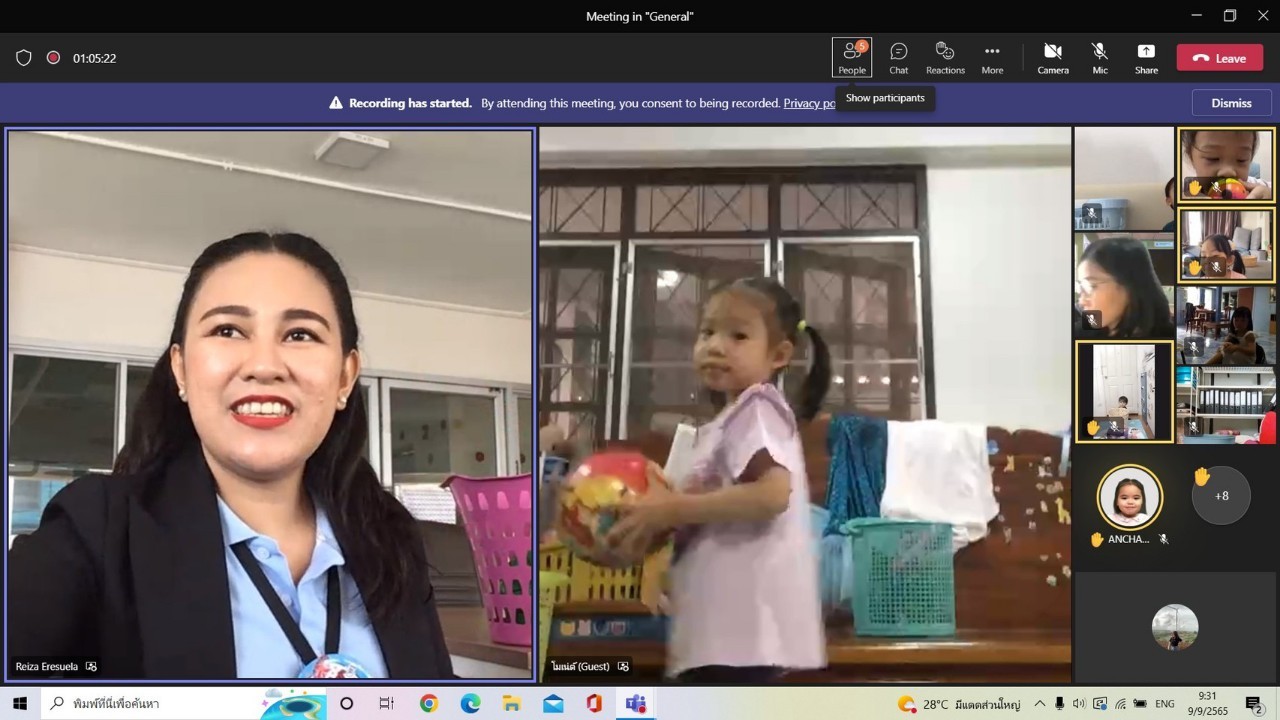The width and height of the screenshot is (1280, 720).
Task: Click the taskbar search box
Action: [183, 704]
